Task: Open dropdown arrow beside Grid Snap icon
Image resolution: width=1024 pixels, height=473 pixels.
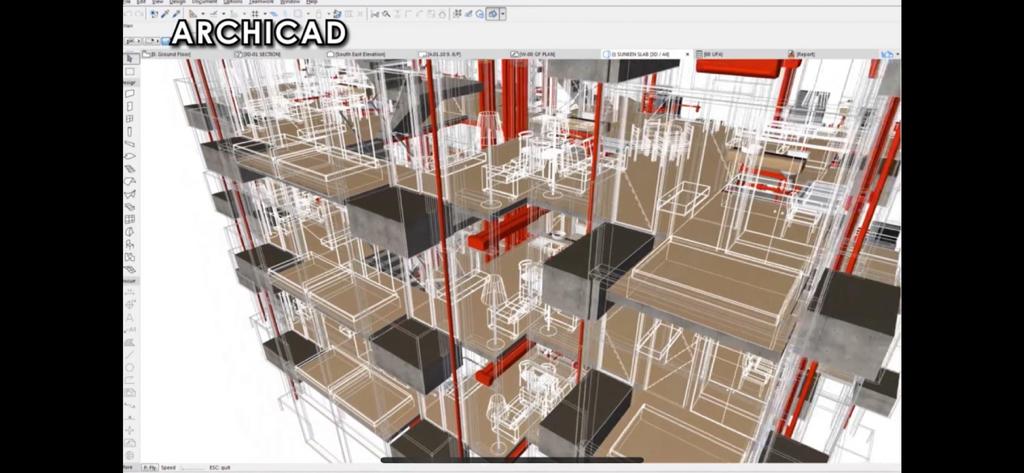Action: 265,14
